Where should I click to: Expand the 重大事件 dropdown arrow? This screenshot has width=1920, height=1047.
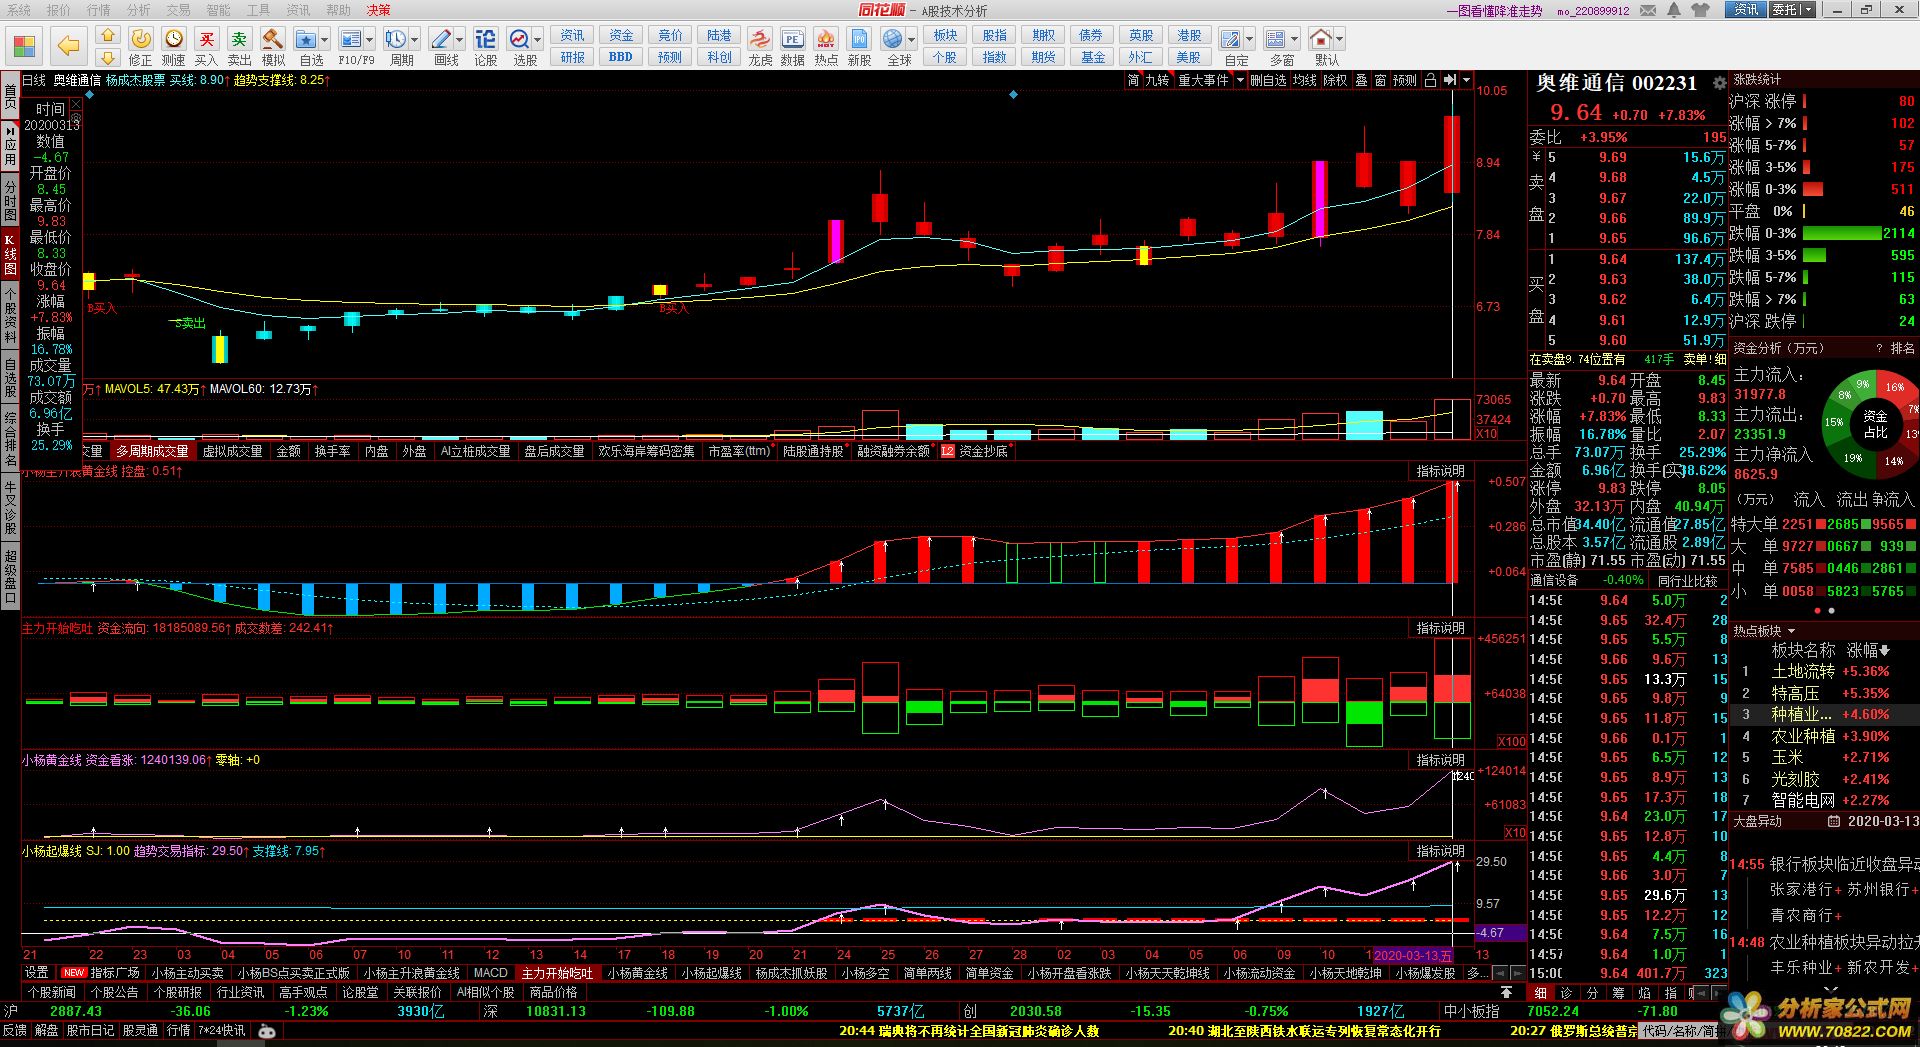coord(1240,80)
